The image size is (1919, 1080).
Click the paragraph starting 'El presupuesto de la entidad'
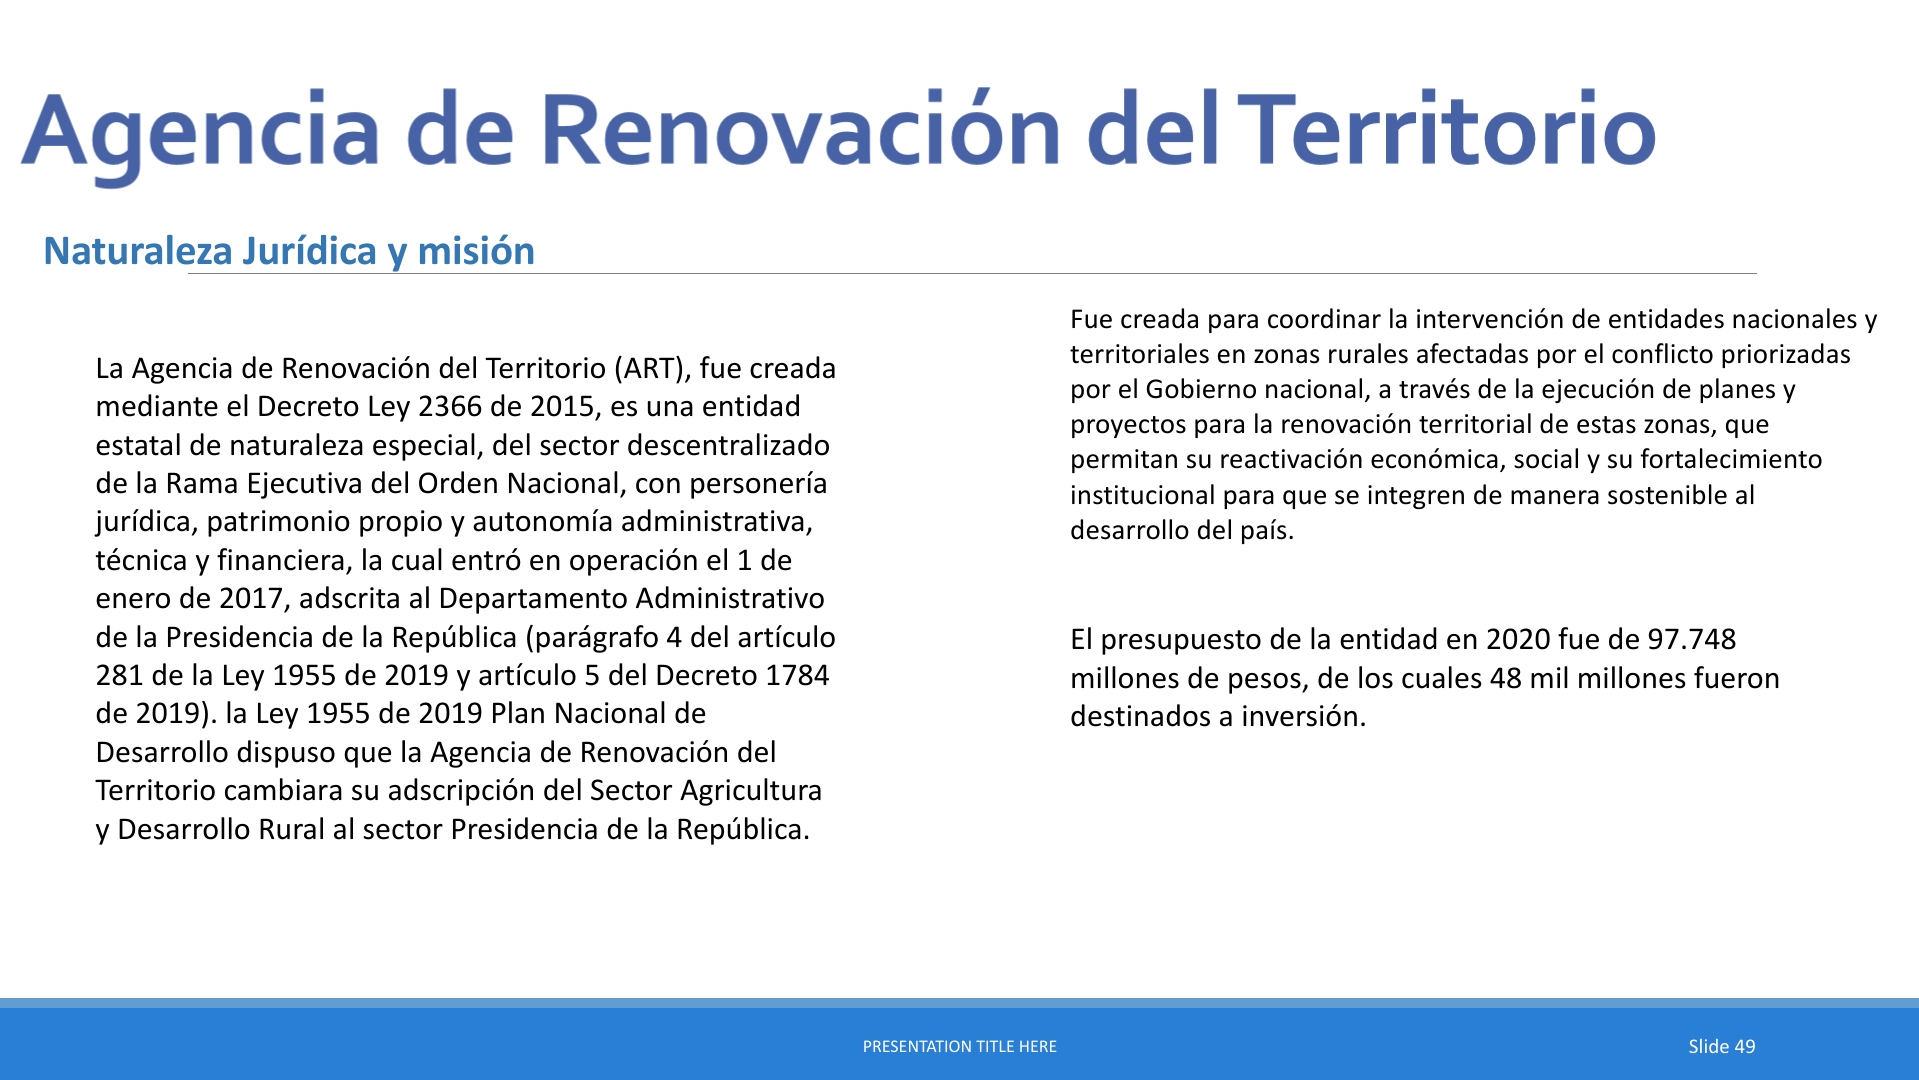tap(1425, 678)
